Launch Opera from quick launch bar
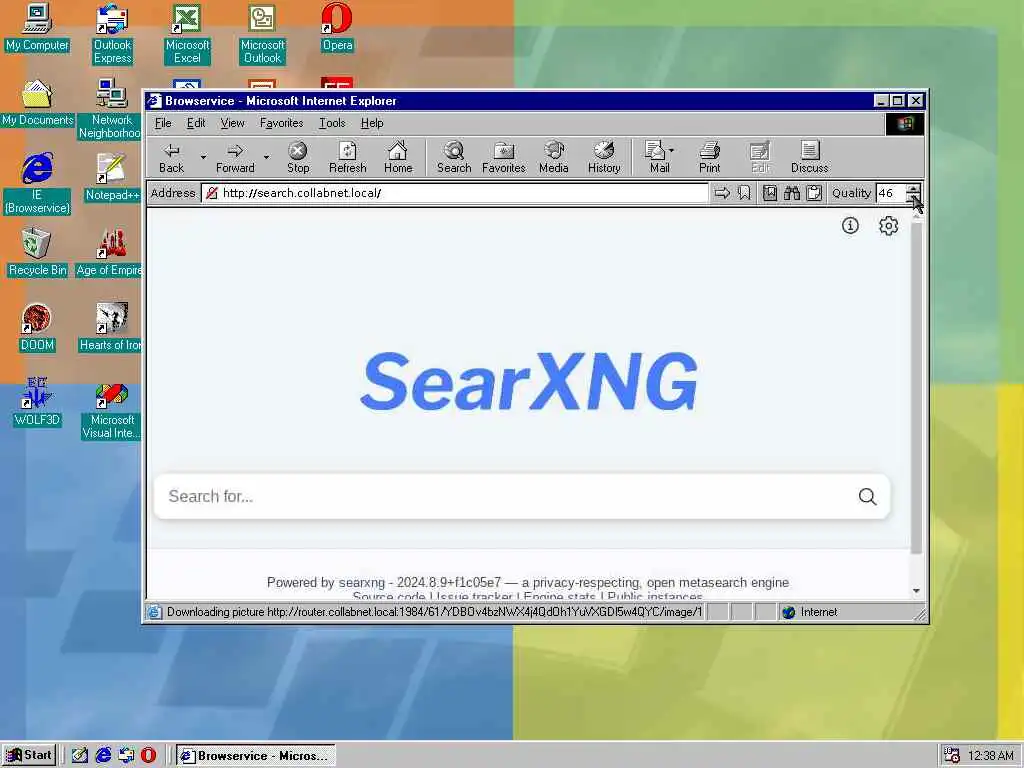 [148, 756]
